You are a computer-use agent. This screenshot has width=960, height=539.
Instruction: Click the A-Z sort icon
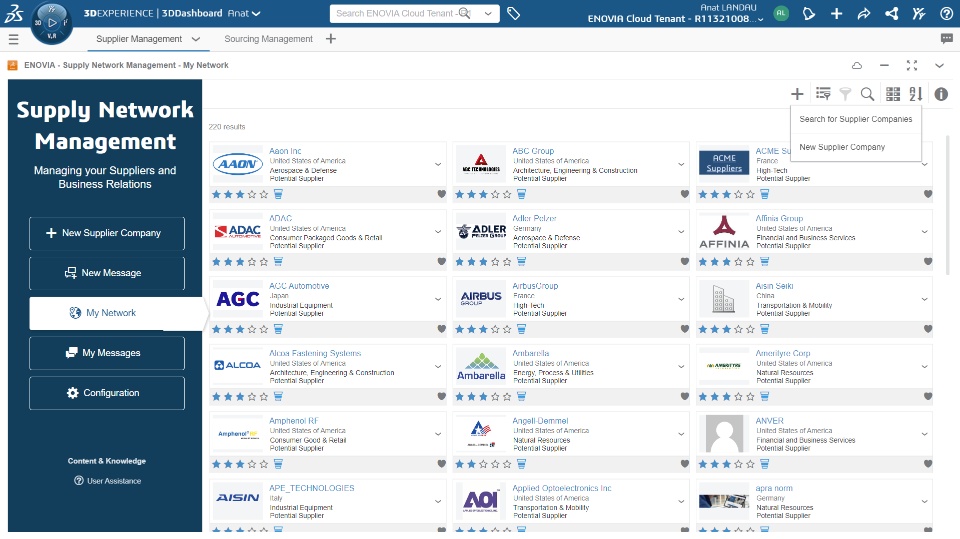tap(916, 94)
